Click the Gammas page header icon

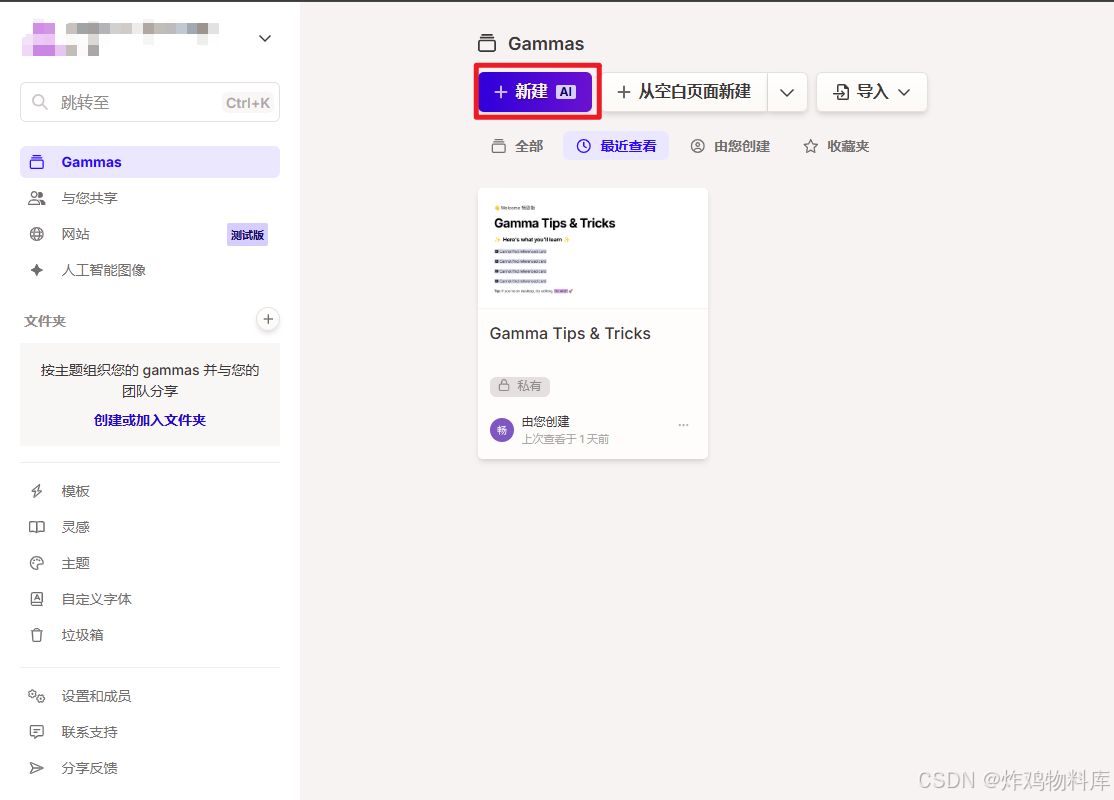point(487,43)
